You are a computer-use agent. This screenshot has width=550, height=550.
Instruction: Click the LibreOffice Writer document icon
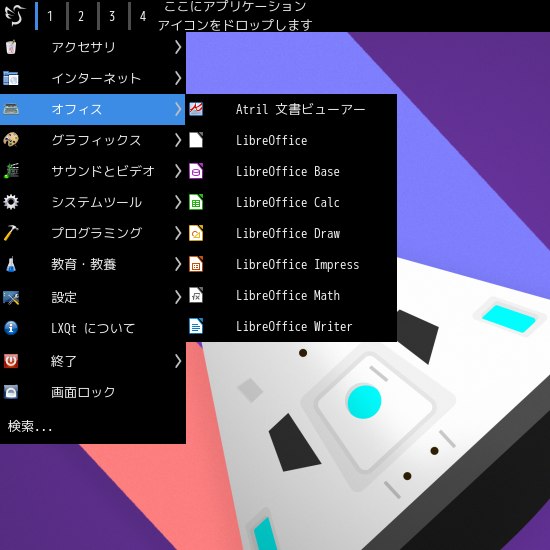pyautogui.click(x=196, y=326)
